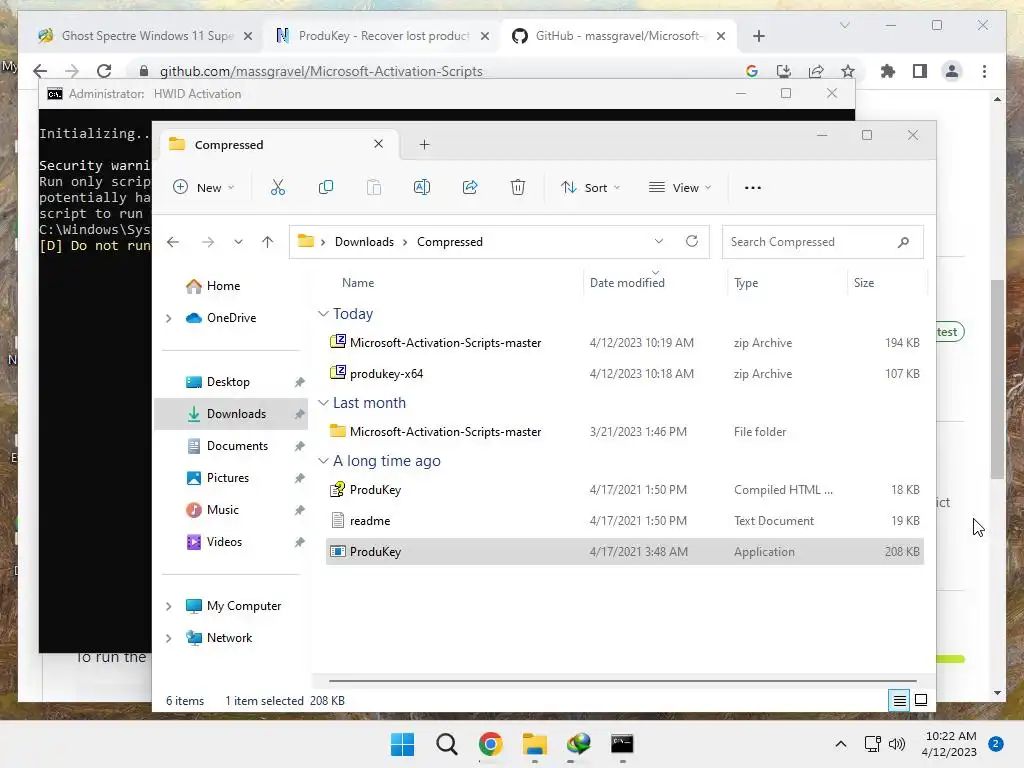
Task: Refresh the Compressed folder view
Action: (692, 241)
